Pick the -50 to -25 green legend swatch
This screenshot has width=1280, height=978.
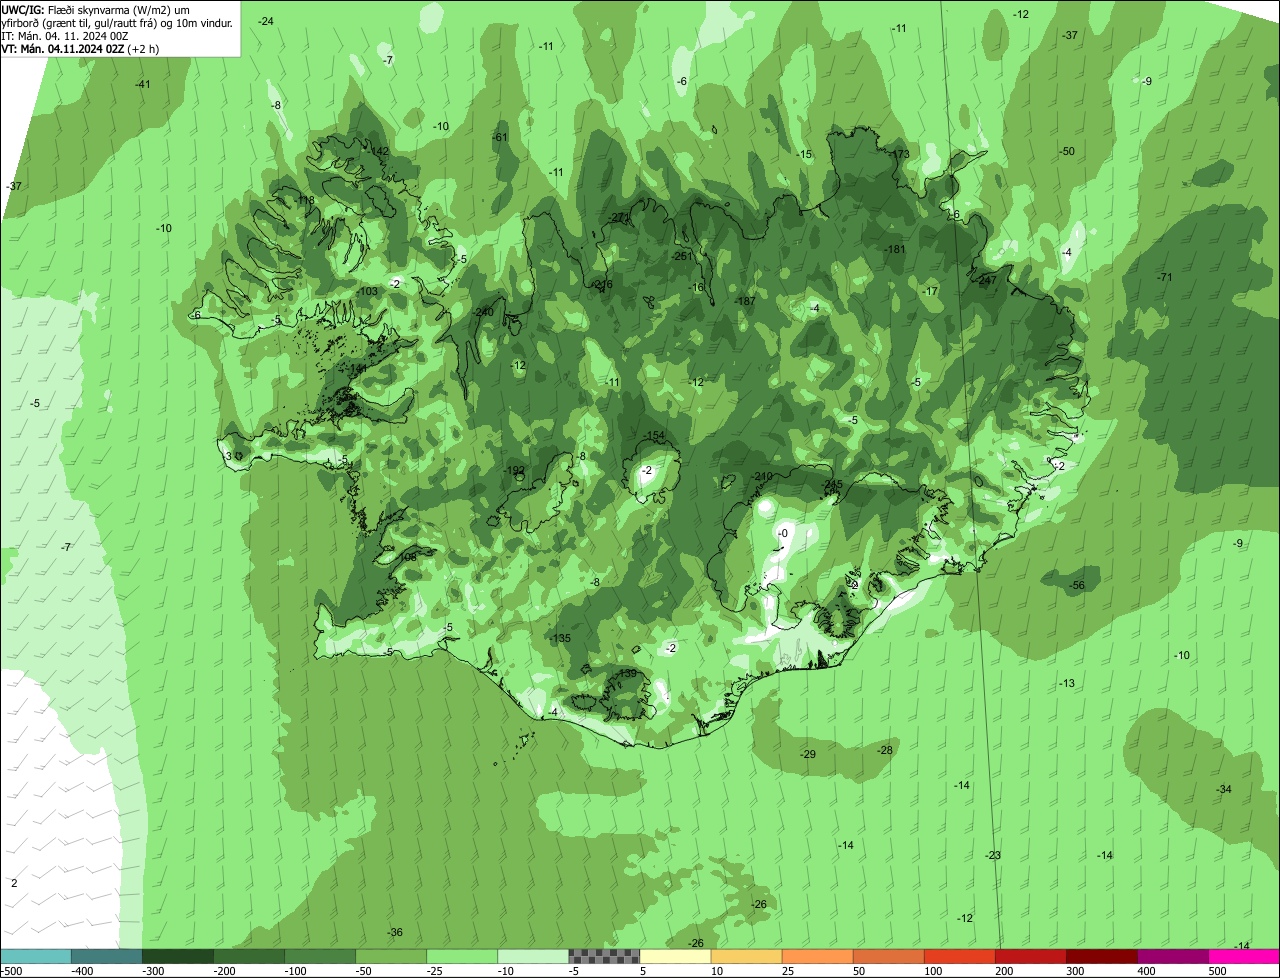click(x=391, y=956)
